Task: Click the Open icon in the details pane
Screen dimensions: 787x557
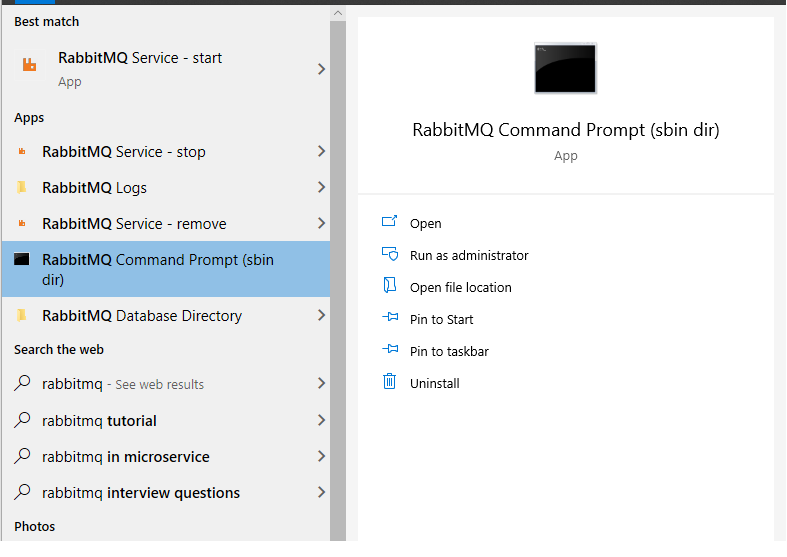Action: [x=389, y=221]
